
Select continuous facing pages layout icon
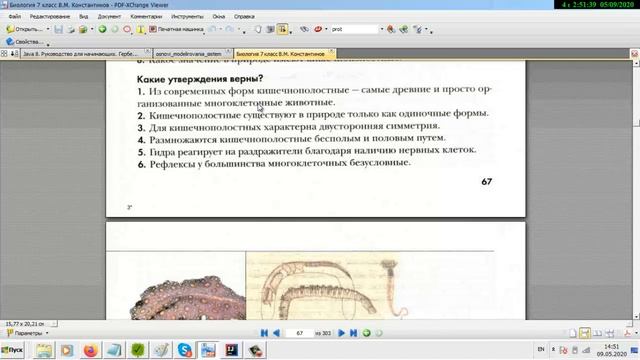point(610,333)
